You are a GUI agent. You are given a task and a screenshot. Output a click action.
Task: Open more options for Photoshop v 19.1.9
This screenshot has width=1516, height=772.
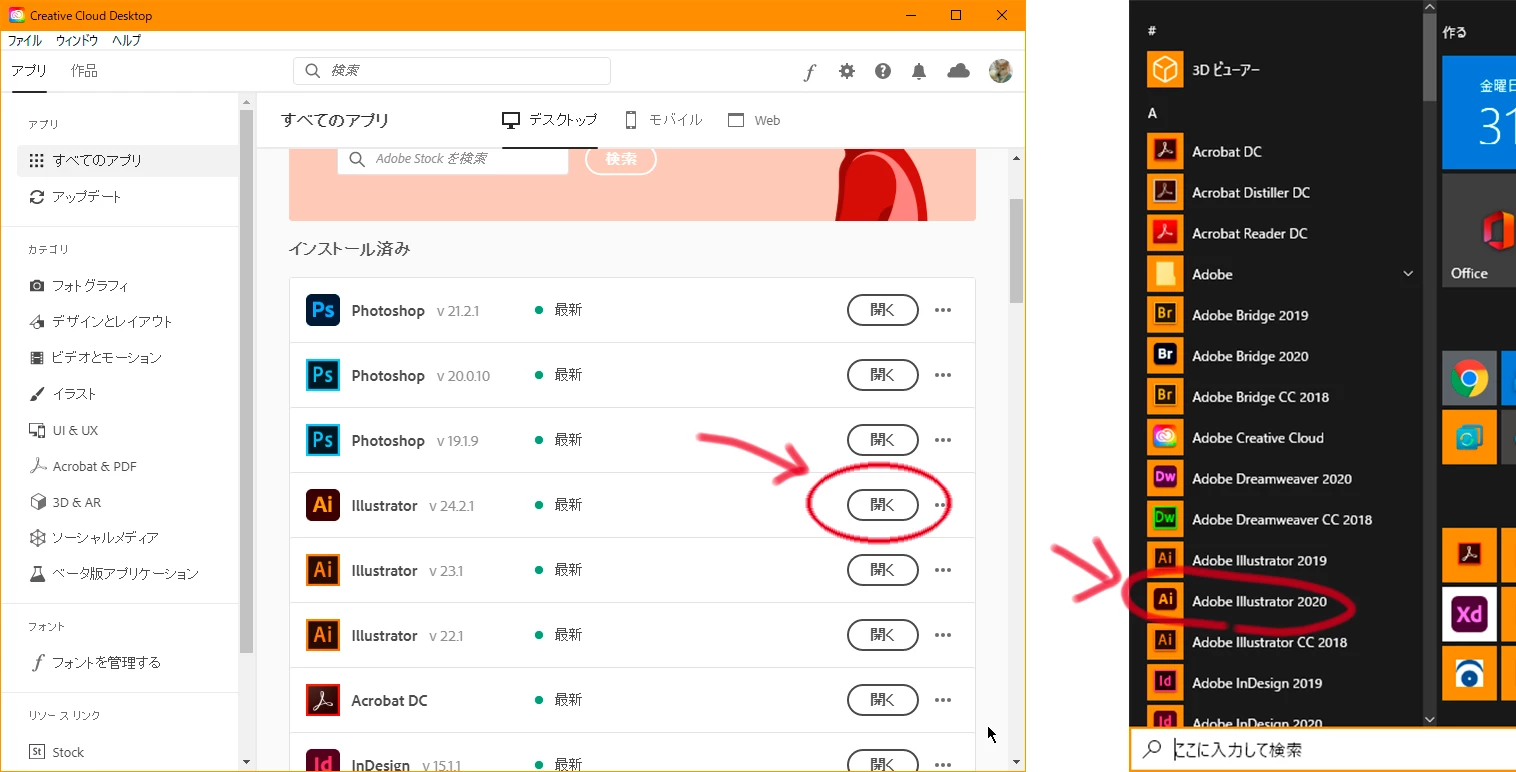click(942, 440)
